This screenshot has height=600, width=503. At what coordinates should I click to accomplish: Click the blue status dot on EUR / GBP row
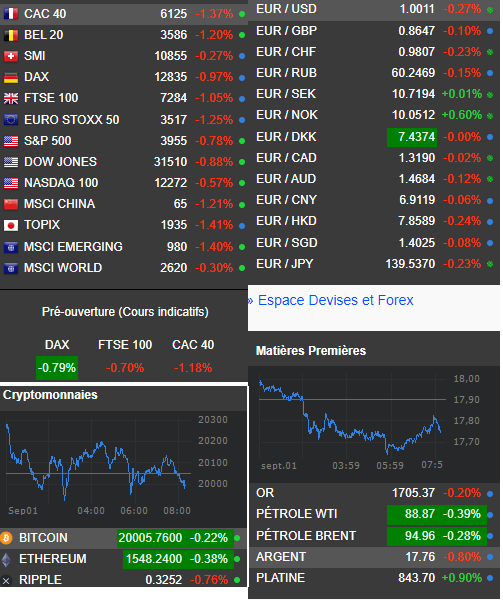coord(490,31)
